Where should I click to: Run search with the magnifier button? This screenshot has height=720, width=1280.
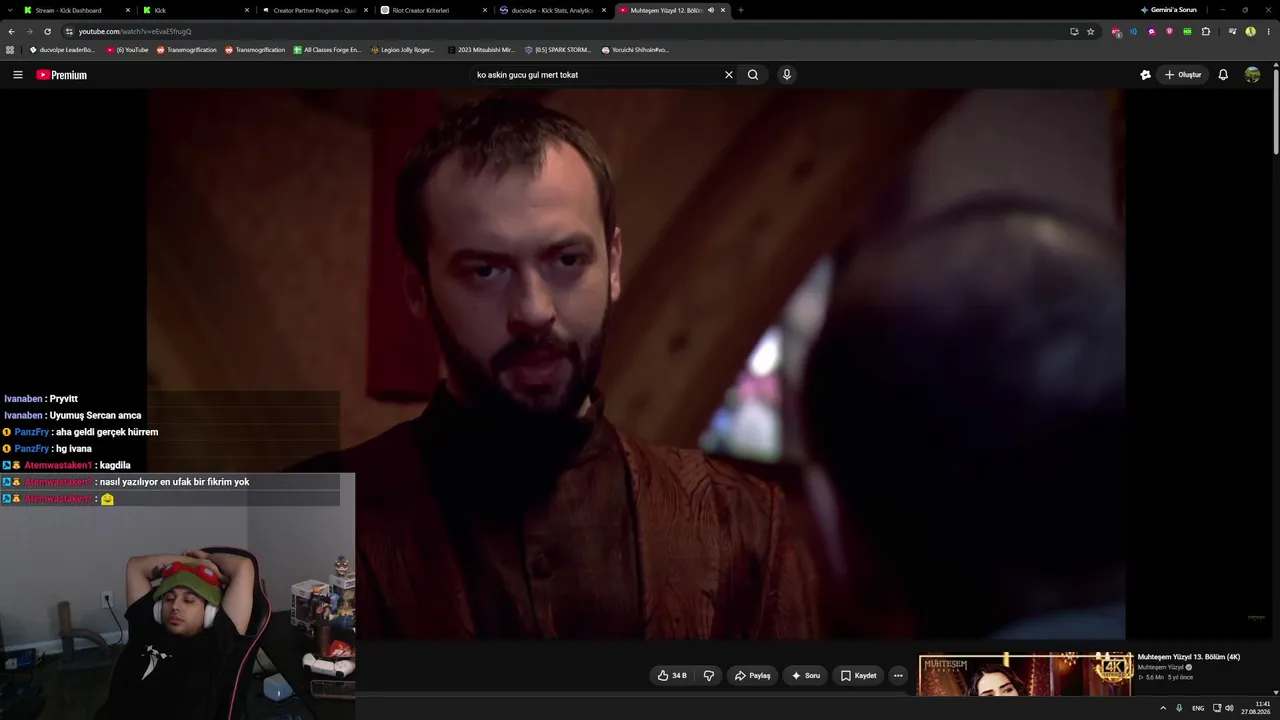coord(753,75)
